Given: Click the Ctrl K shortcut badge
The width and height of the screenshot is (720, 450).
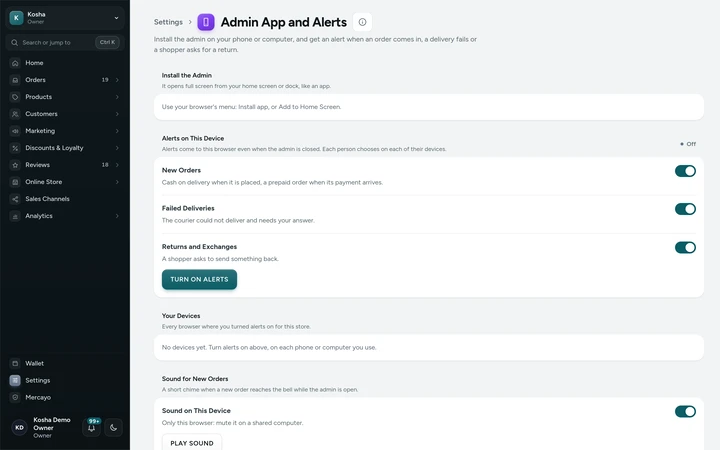Looking at the screenshot, I should pos(107,42).
